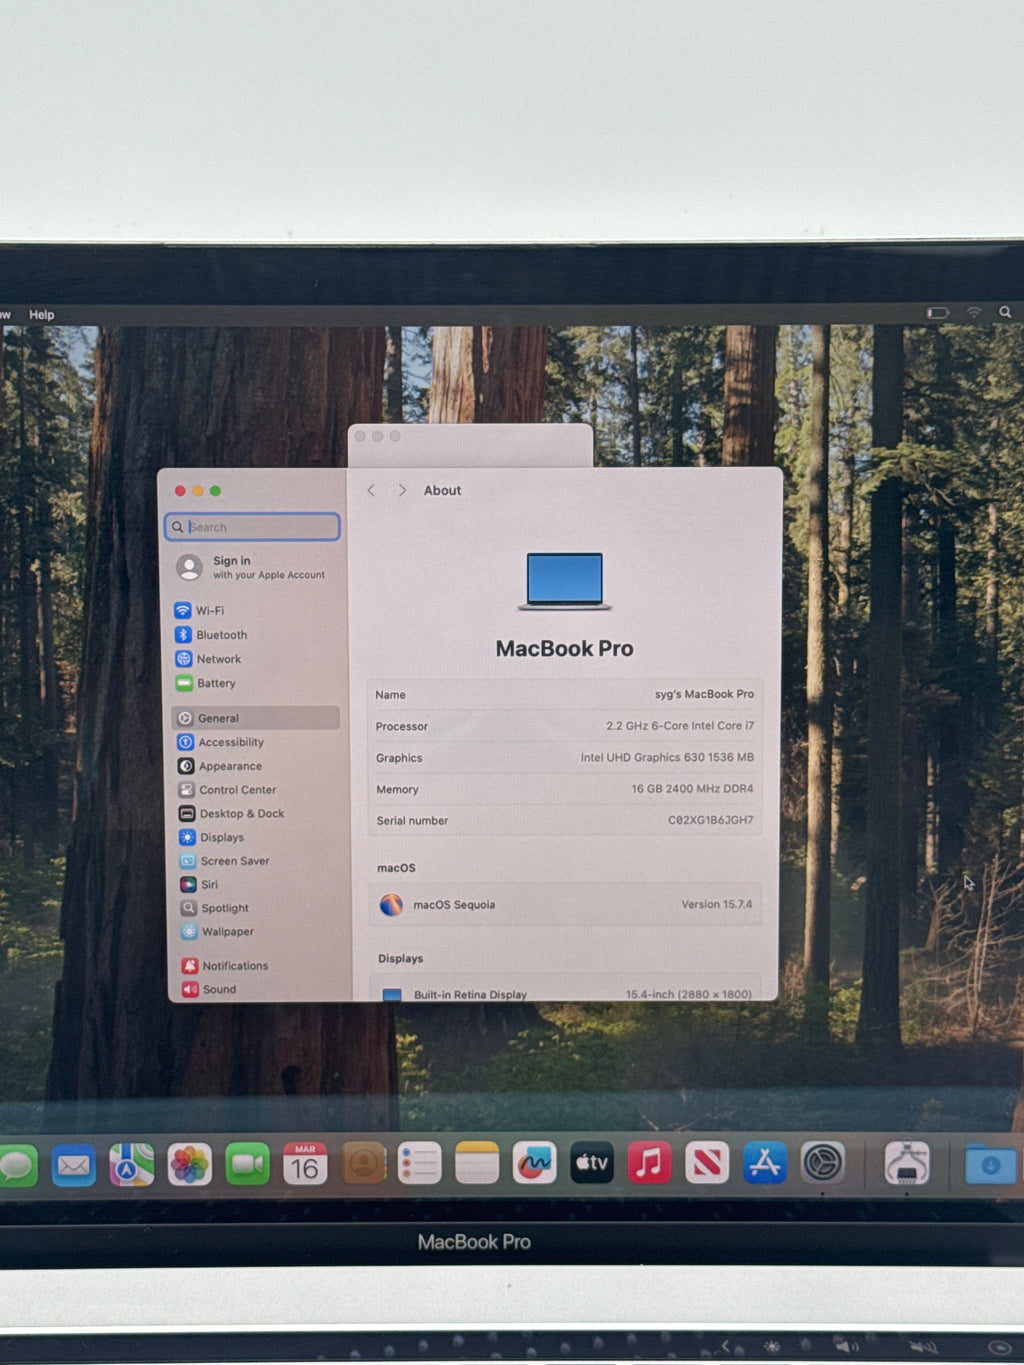1024x1365 pixels.
Task: Select General in the settings sidebar
Action: tap(255, 718)
